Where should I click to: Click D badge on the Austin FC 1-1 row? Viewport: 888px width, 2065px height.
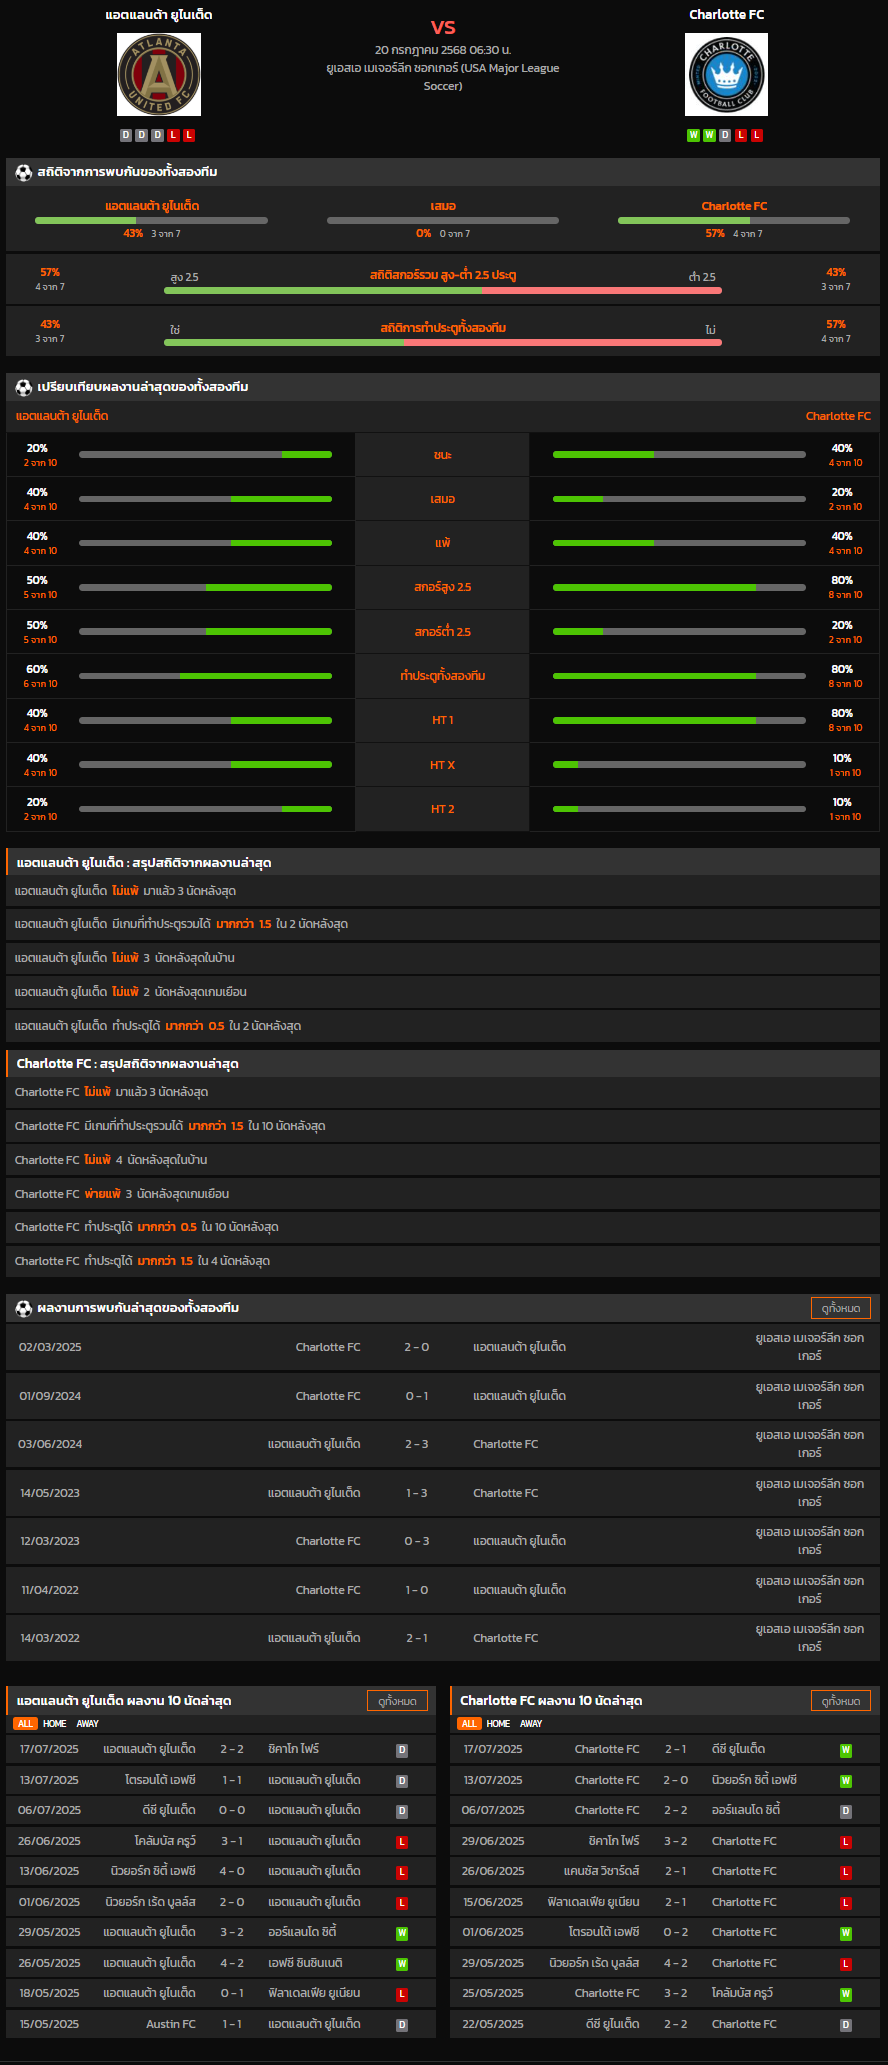(402, 2025)
